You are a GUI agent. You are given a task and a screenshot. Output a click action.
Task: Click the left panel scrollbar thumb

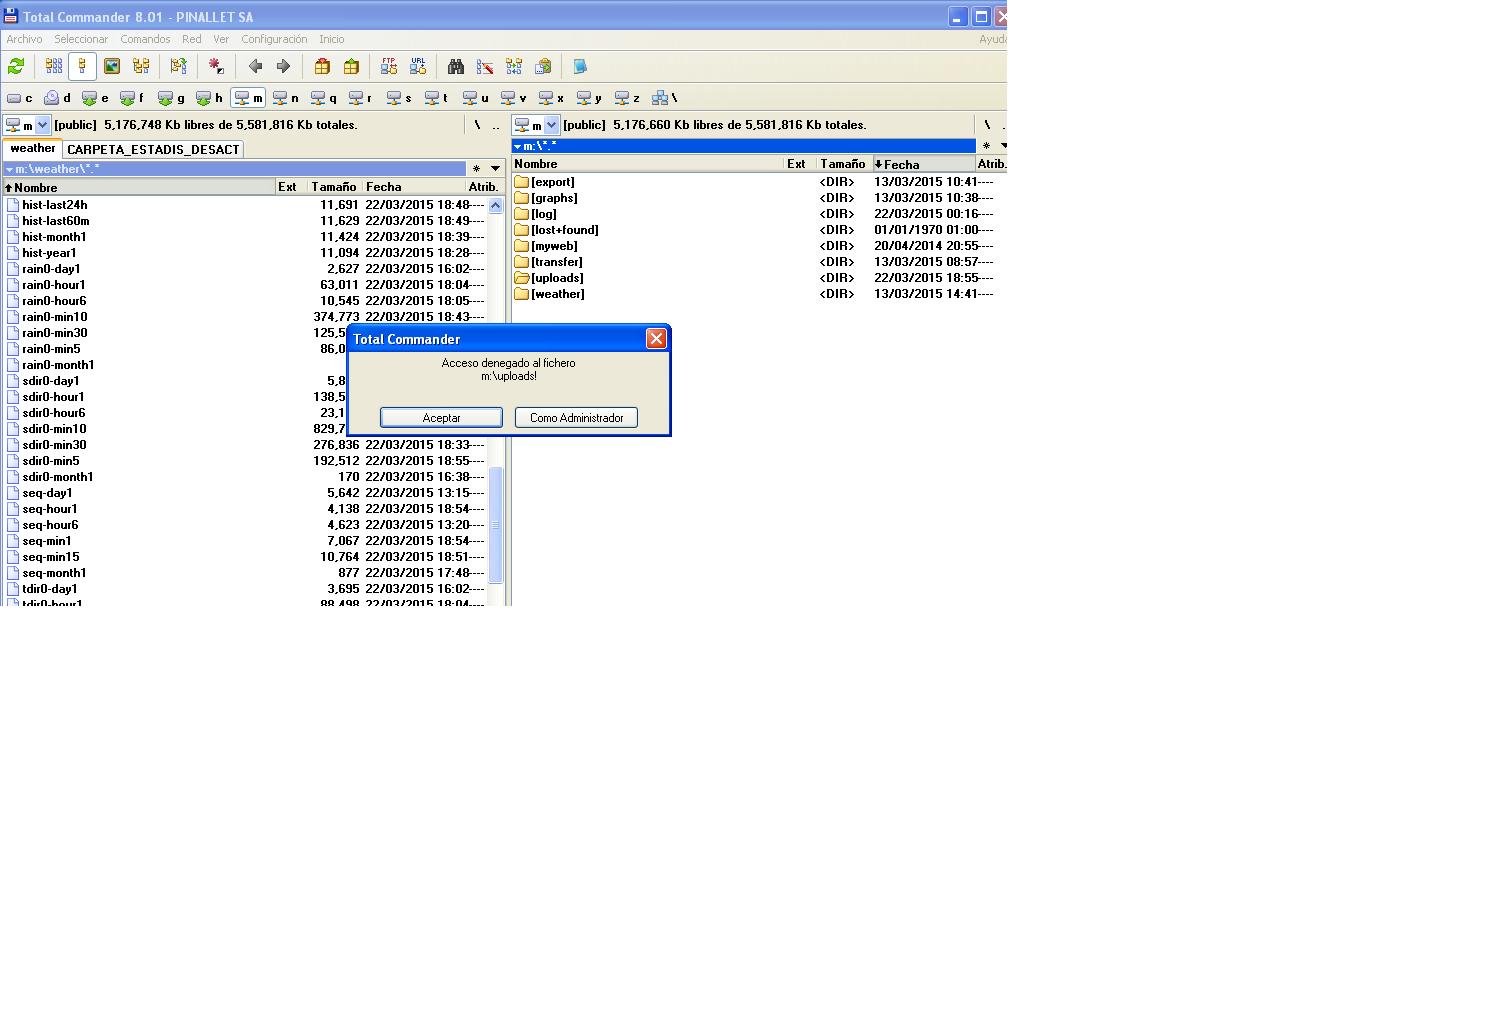tap(495, 525)
